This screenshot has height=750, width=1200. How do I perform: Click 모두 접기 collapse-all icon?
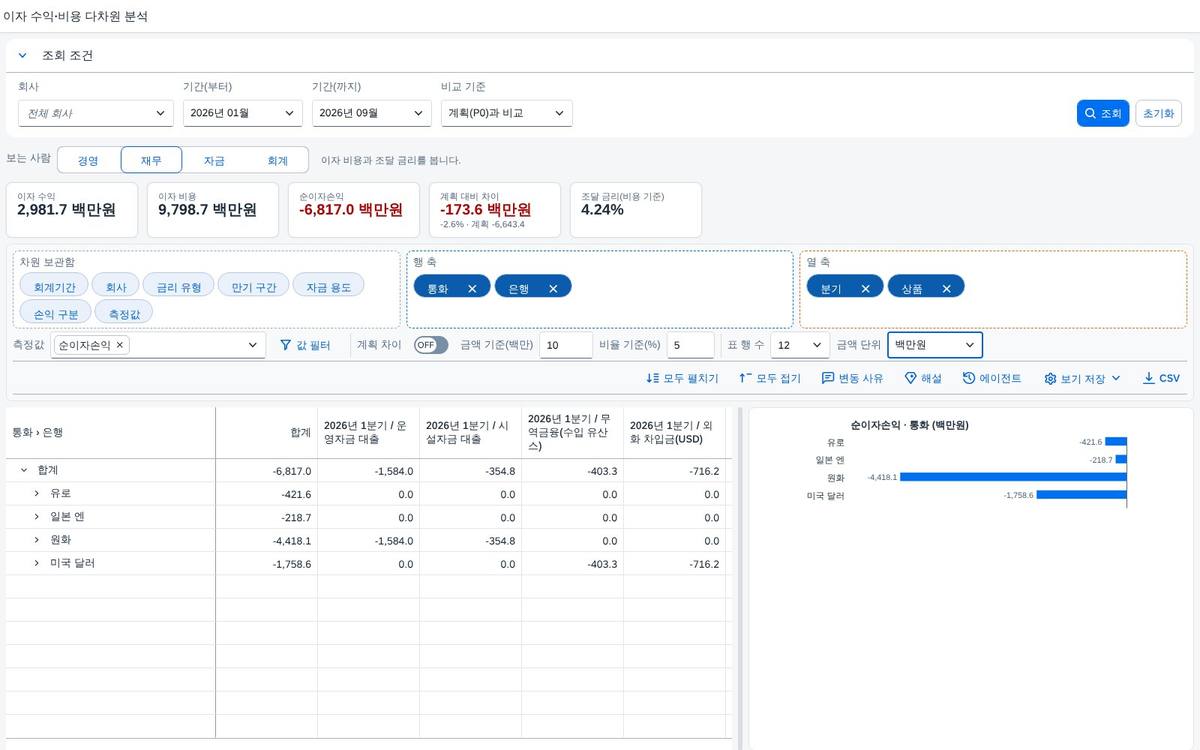(x=745, y=379)
